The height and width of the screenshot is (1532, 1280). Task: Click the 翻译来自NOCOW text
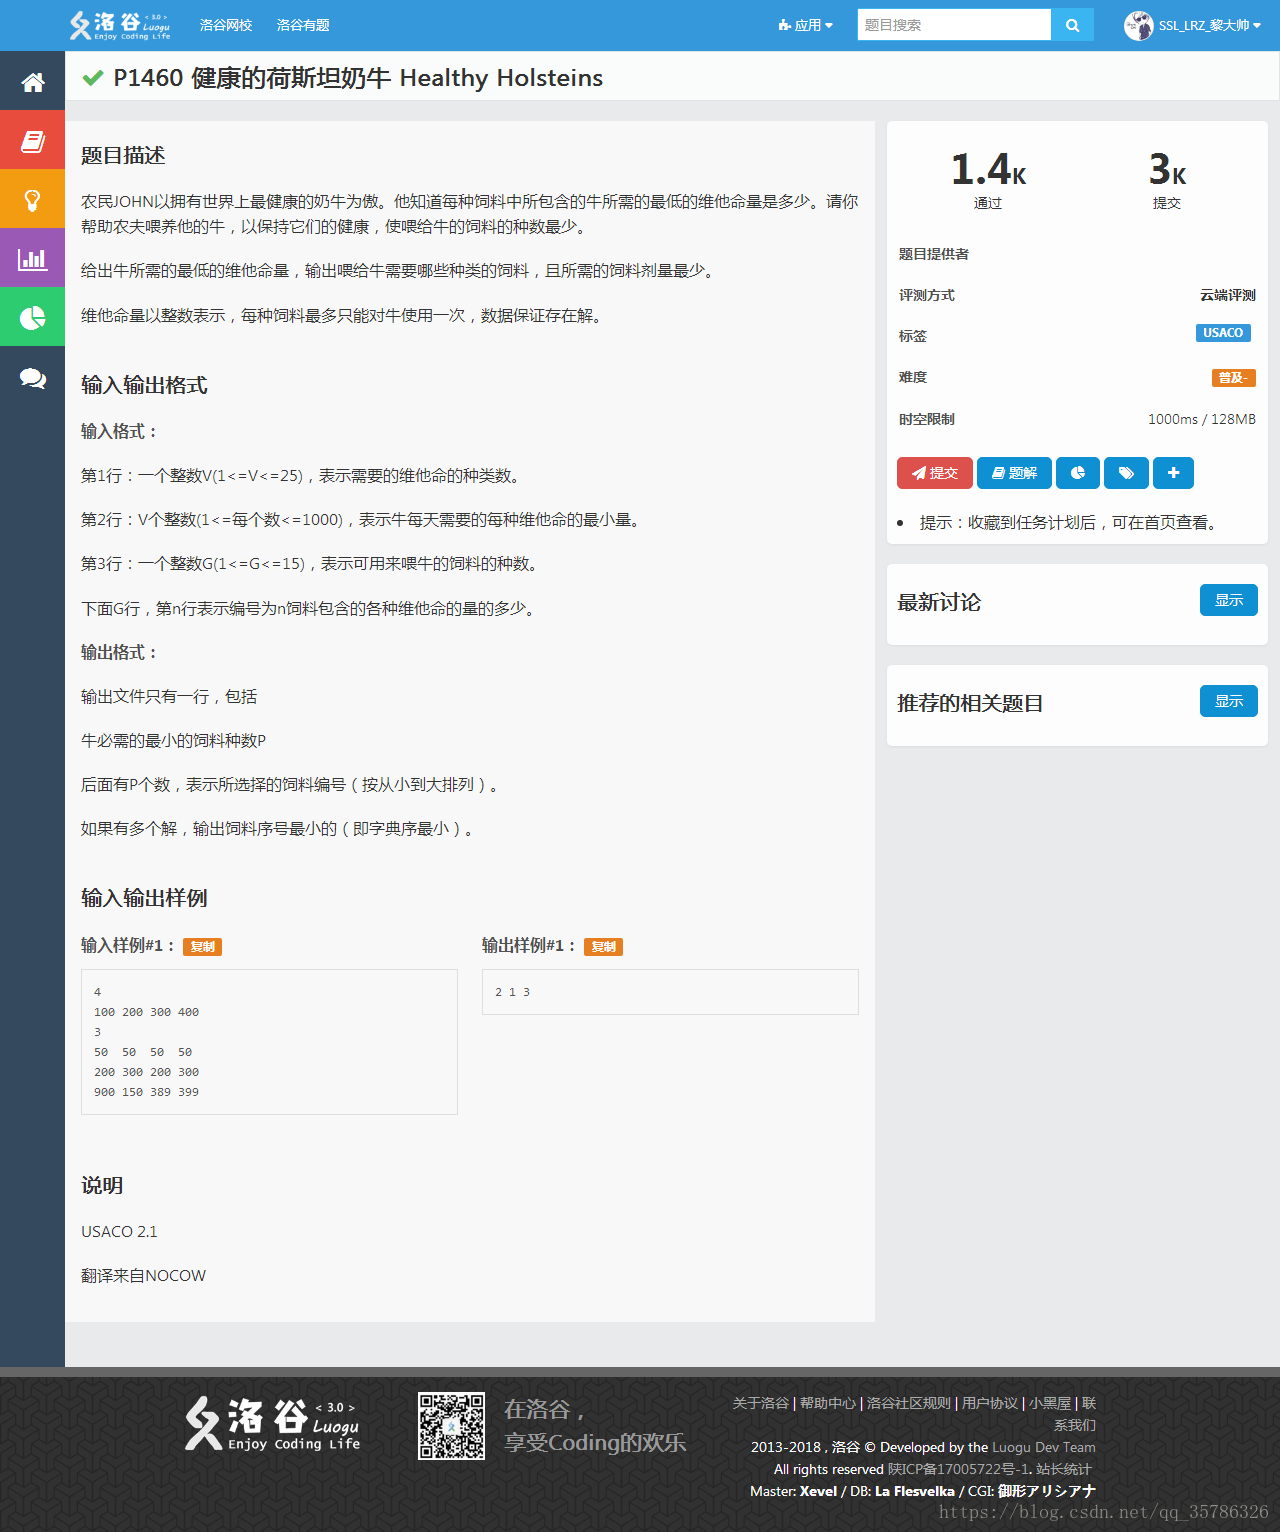point(143,1276)
